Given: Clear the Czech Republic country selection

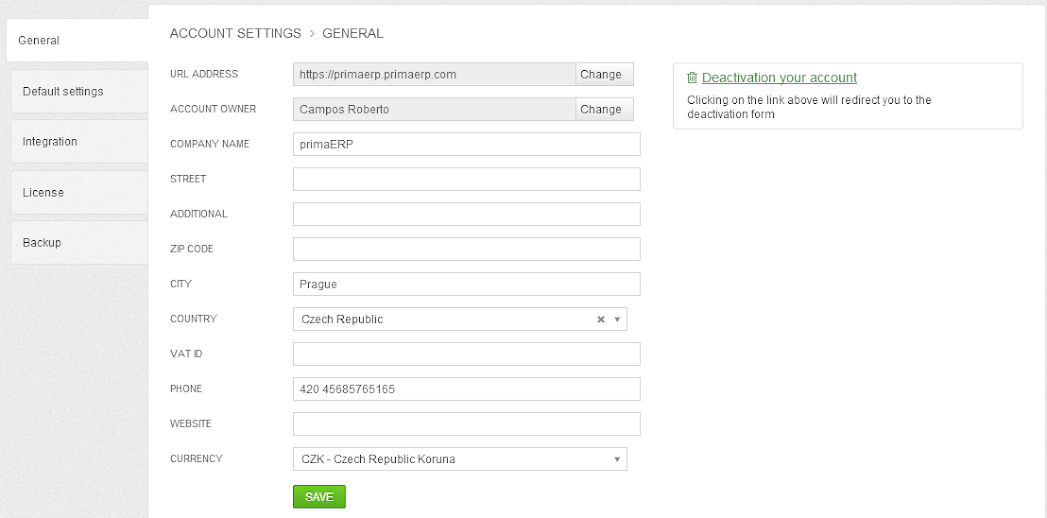Looking at the screenshot, I should pyautogui.click(x=601, y=320).
